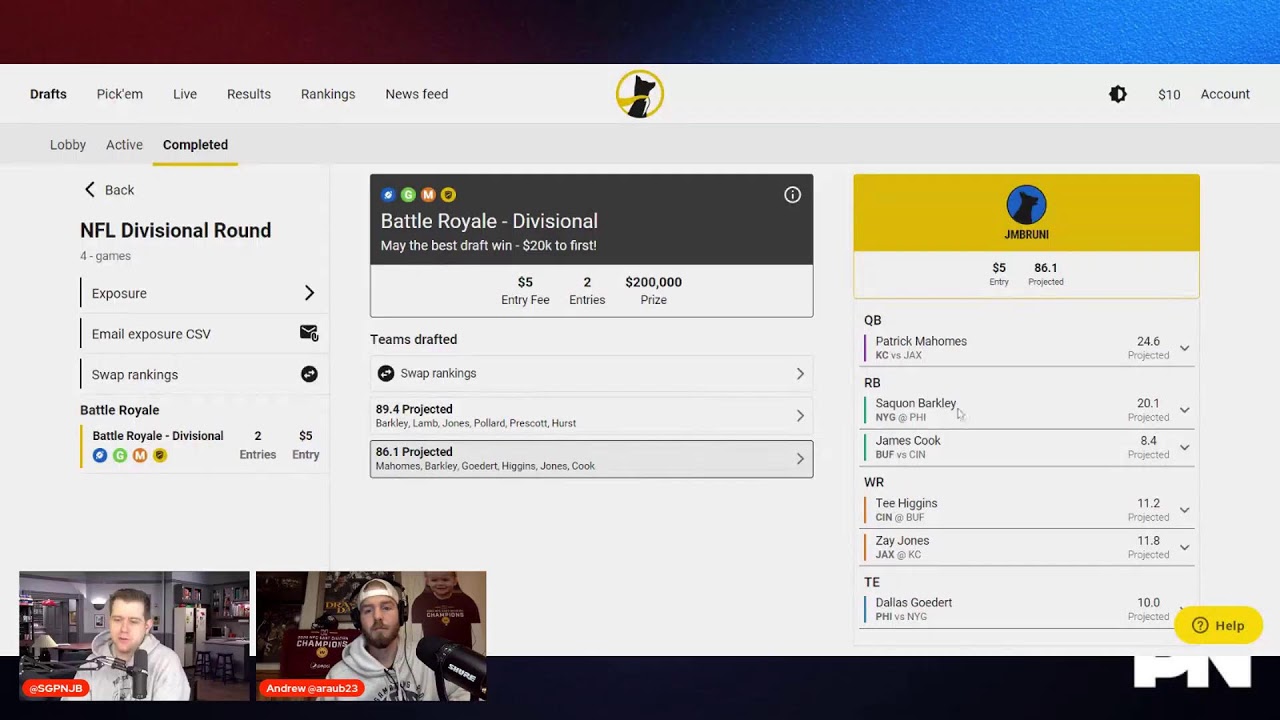Click the Email exposure CSV envelope icon
The image size is (1280, 720).
[309, 333]
